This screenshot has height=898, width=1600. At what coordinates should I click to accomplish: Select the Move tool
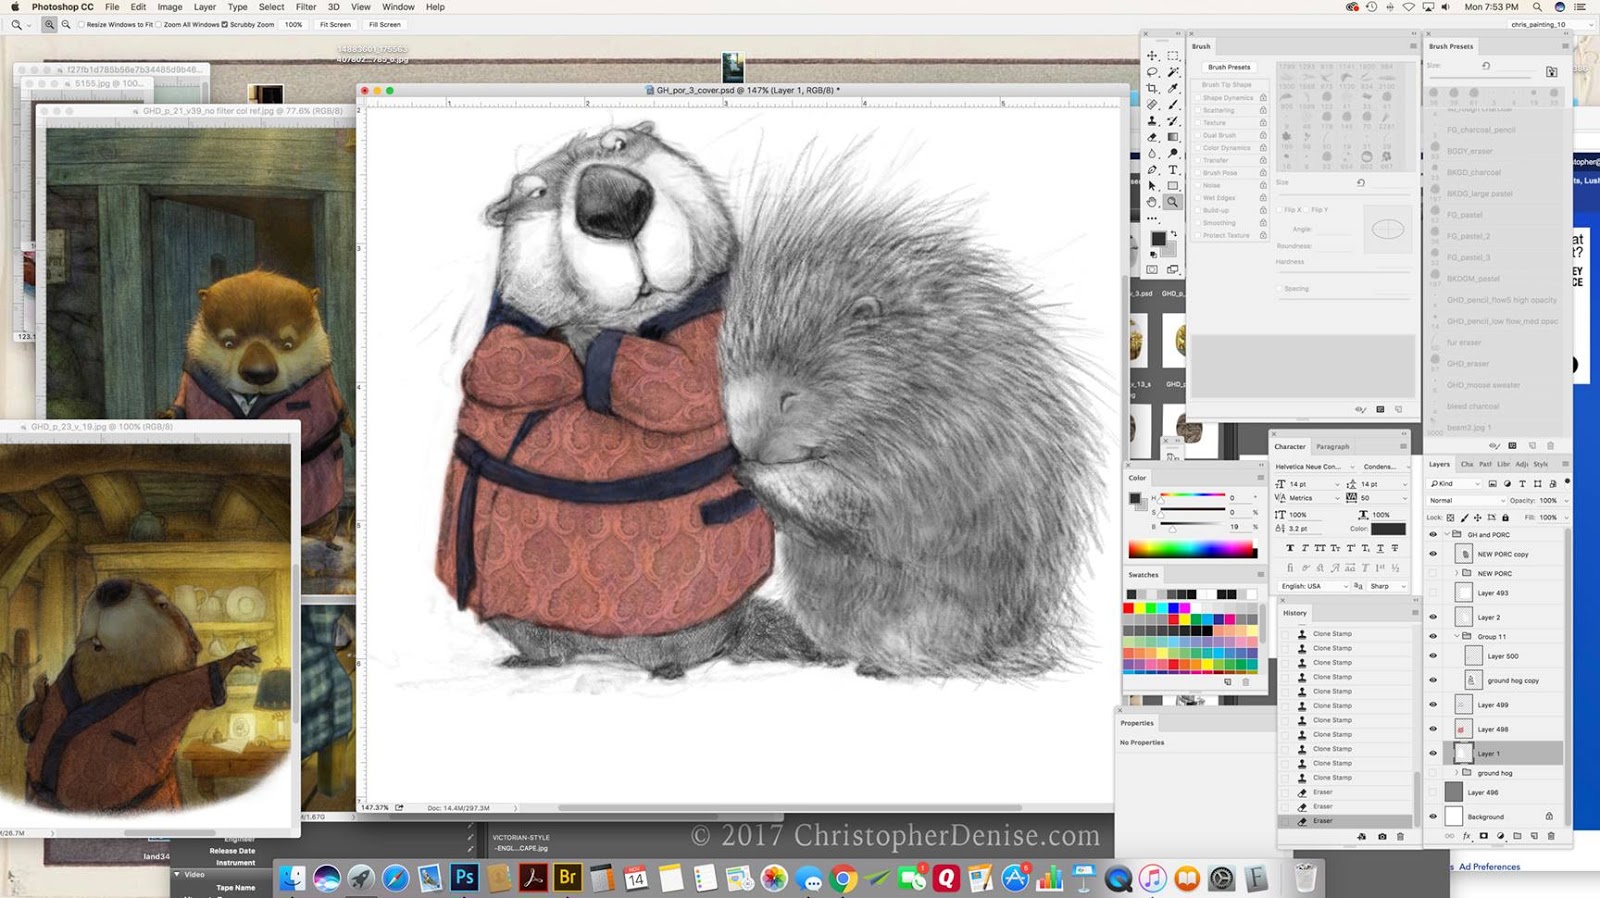(x=1152, y=56)
